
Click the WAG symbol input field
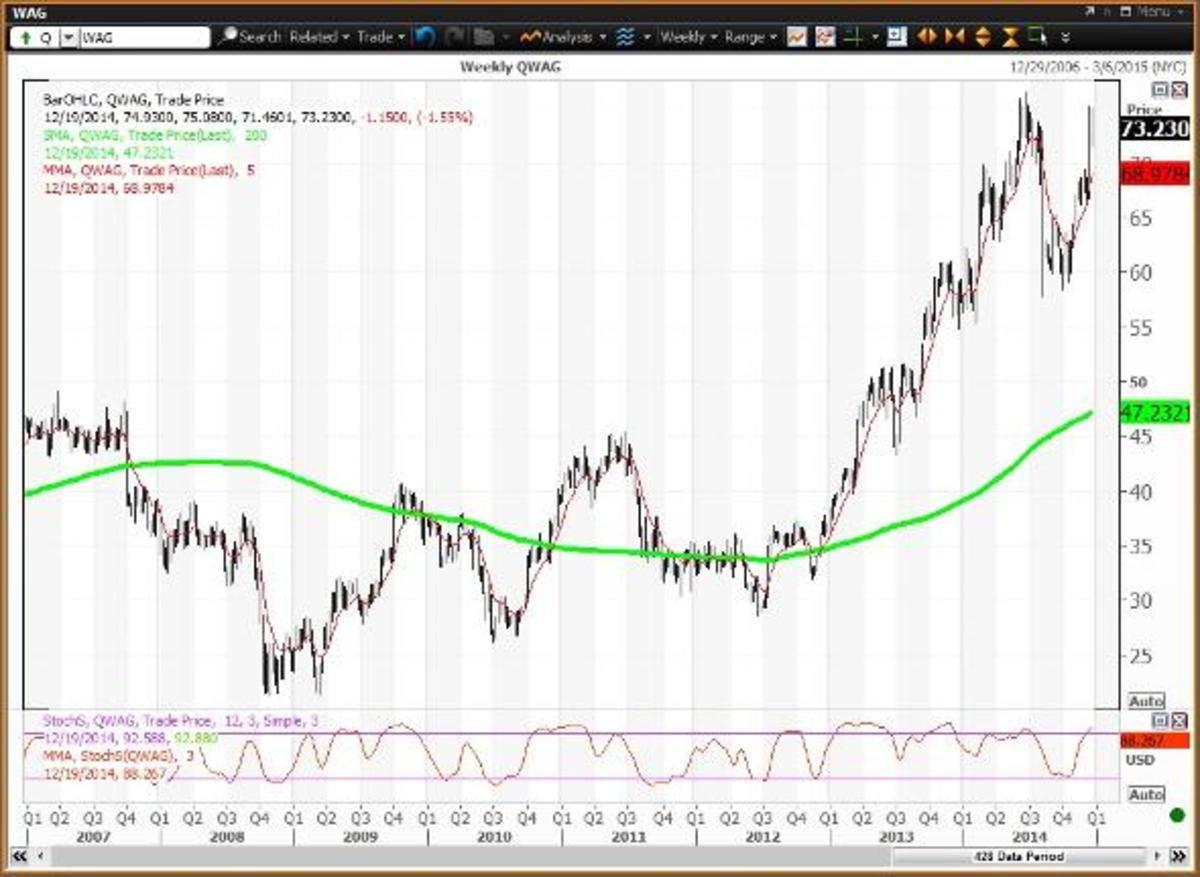point(145,37)
